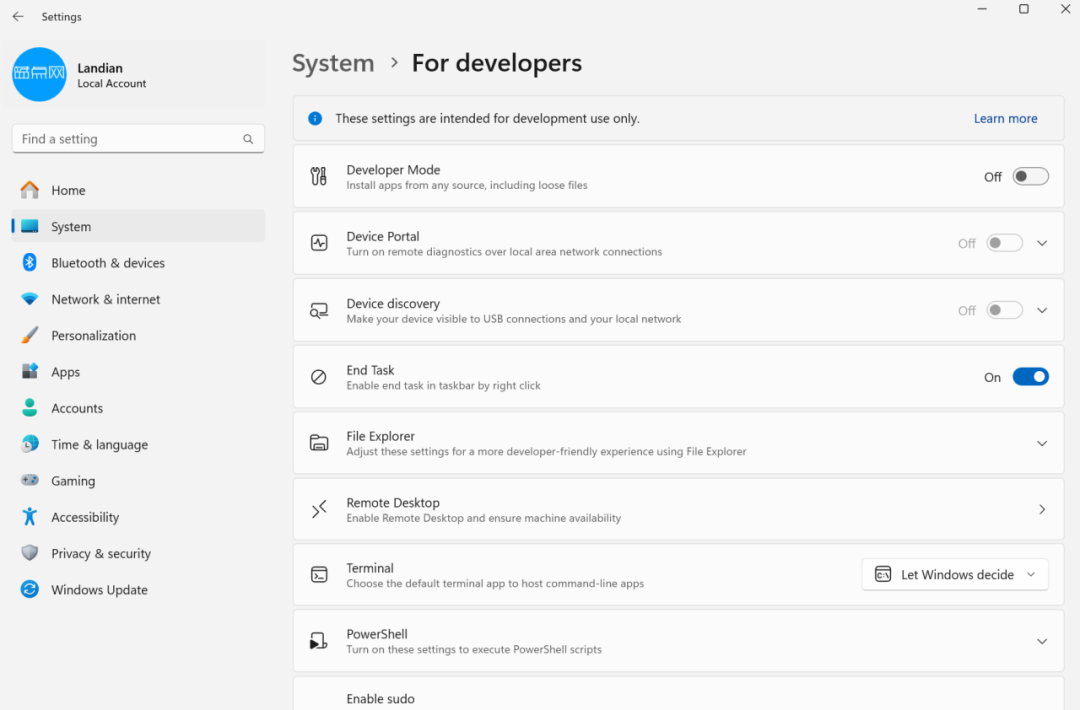1080x710 pixels.
Task: Click the Developer Mode tools icon
Action: click(x=319, y=176)
